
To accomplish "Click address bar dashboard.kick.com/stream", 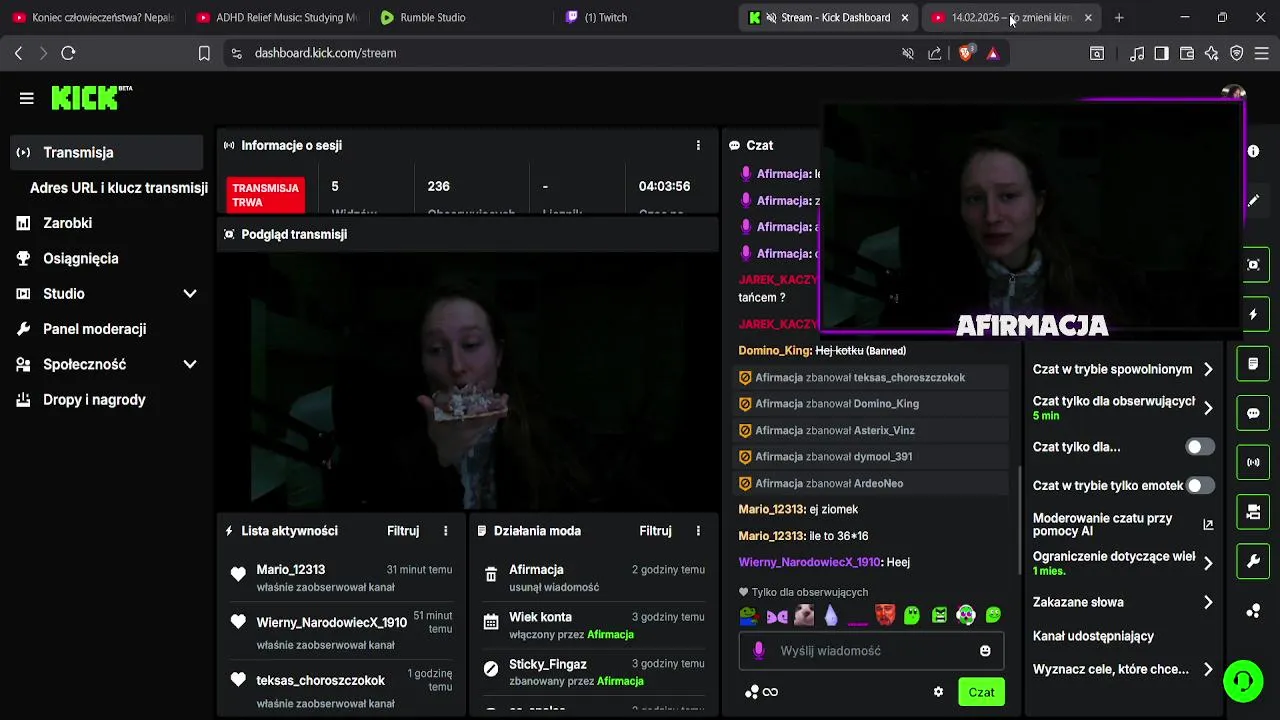I will click(325, 53).
